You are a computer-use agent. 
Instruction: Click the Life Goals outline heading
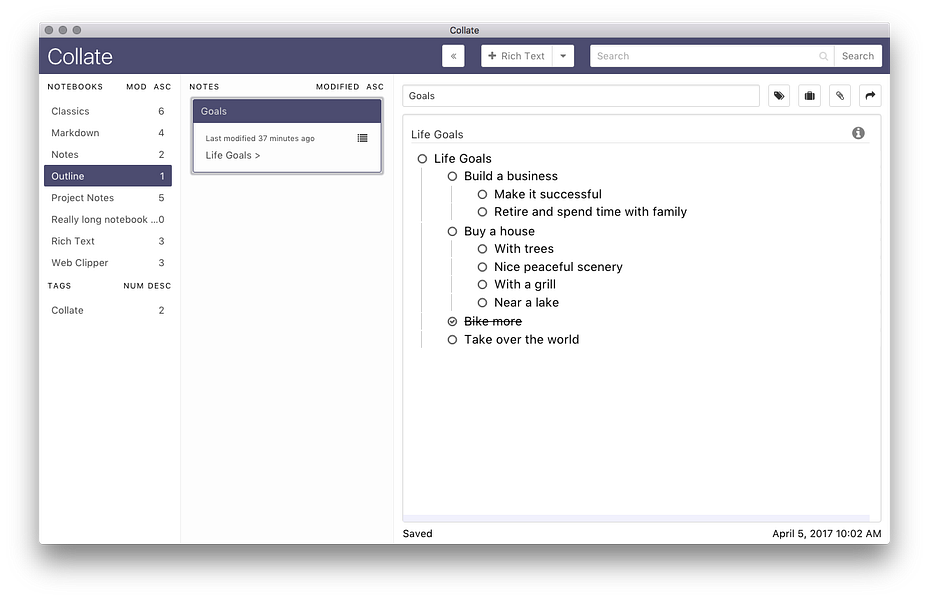tap(437, 134)
